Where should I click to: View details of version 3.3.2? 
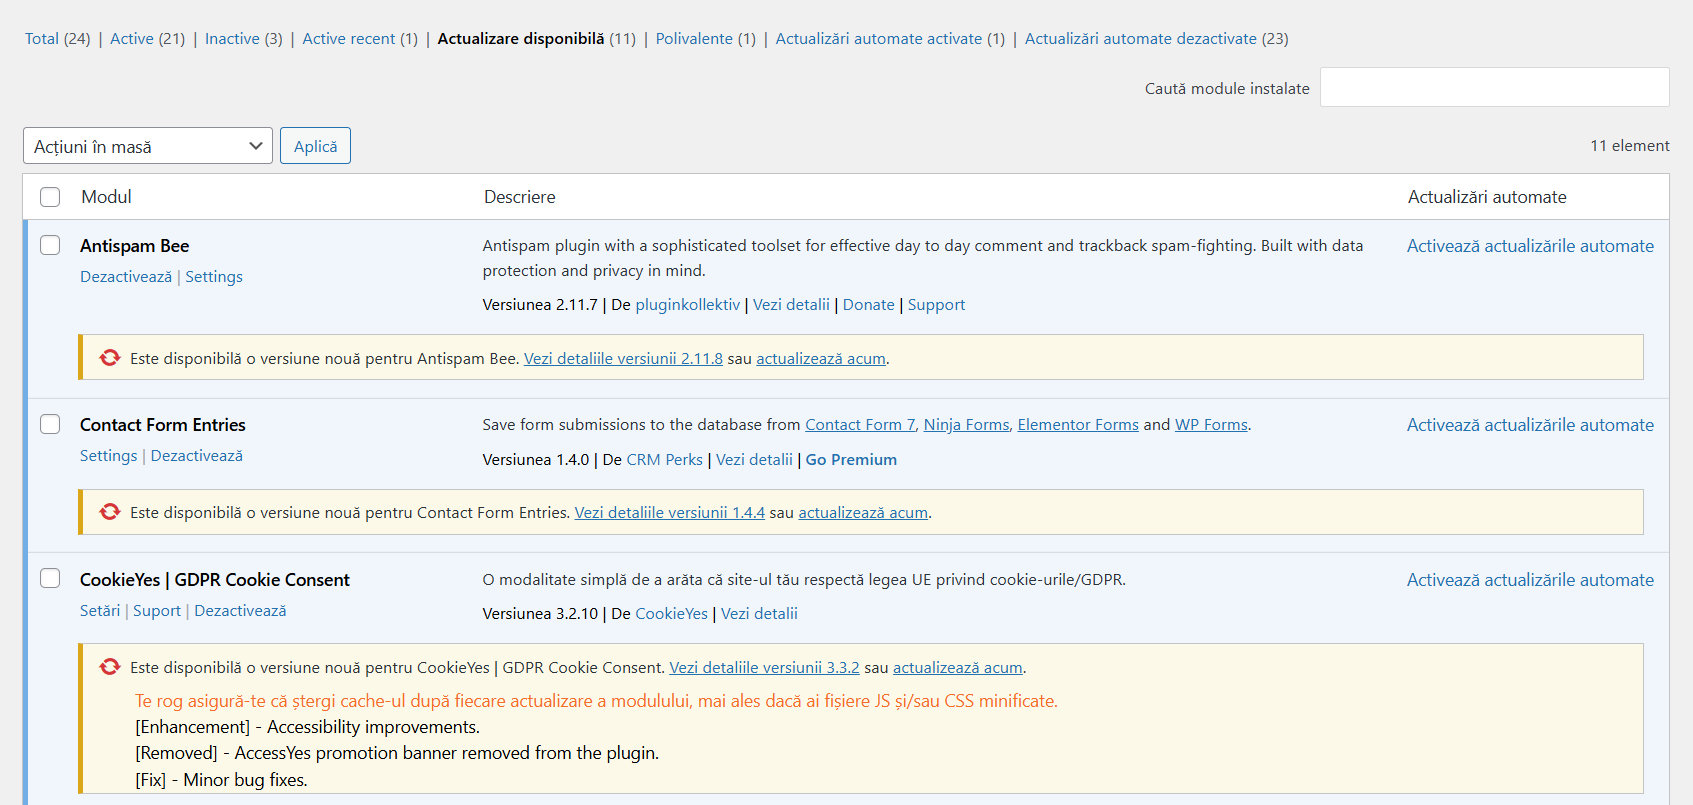[764, 668]
